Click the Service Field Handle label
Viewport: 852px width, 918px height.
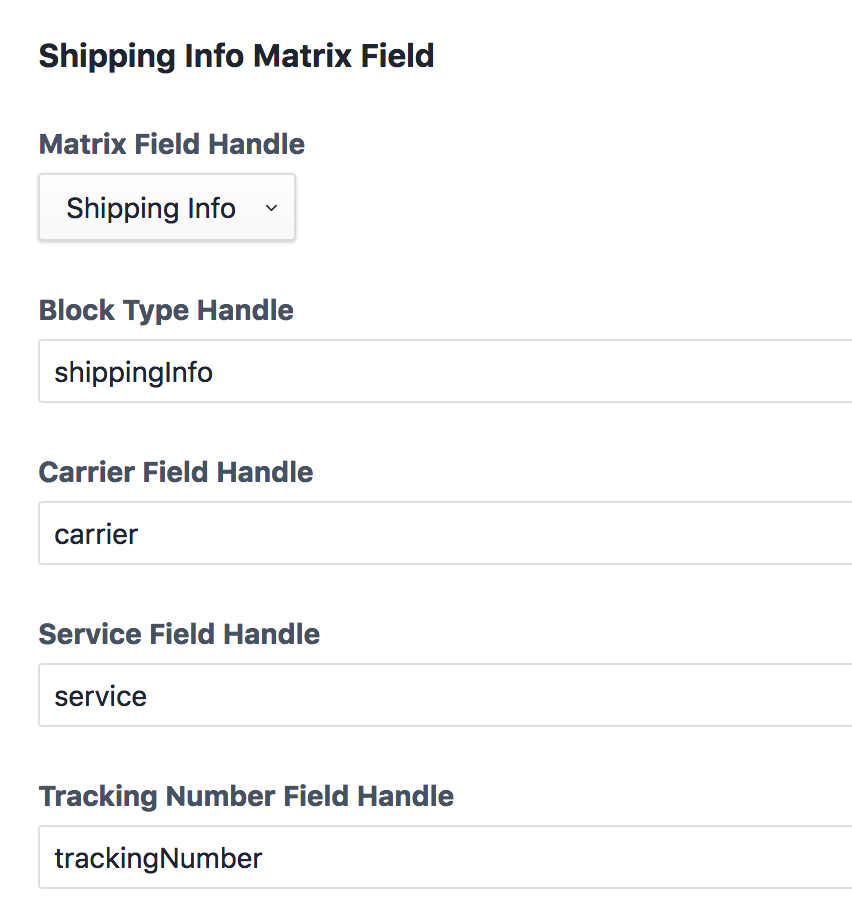point(179,634)
